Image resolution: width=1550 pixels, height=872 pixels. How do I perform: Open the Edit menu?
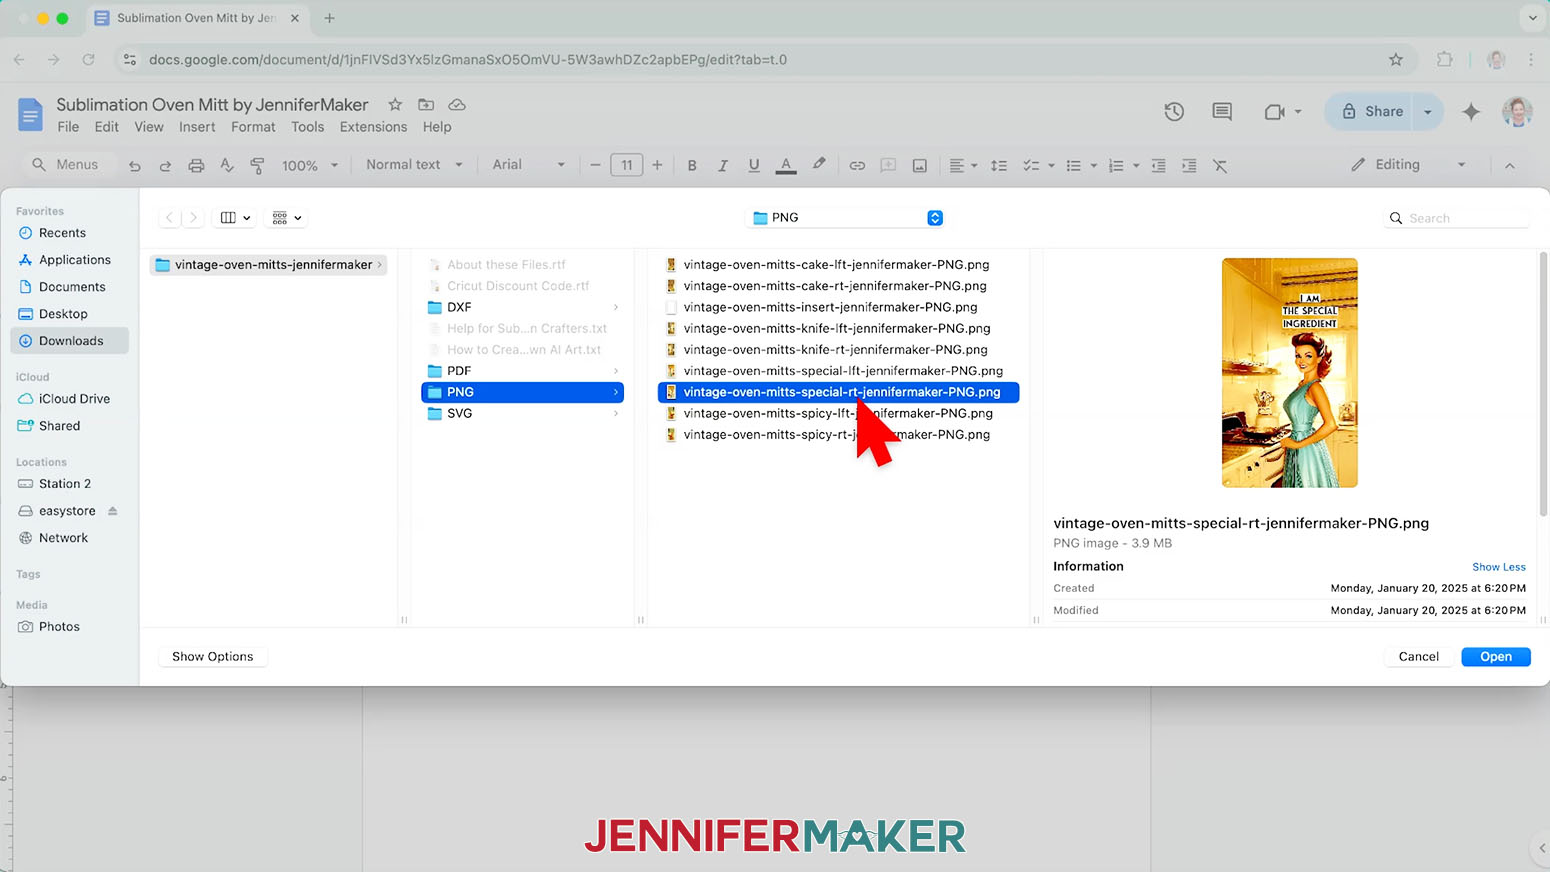tap(106, 127)
